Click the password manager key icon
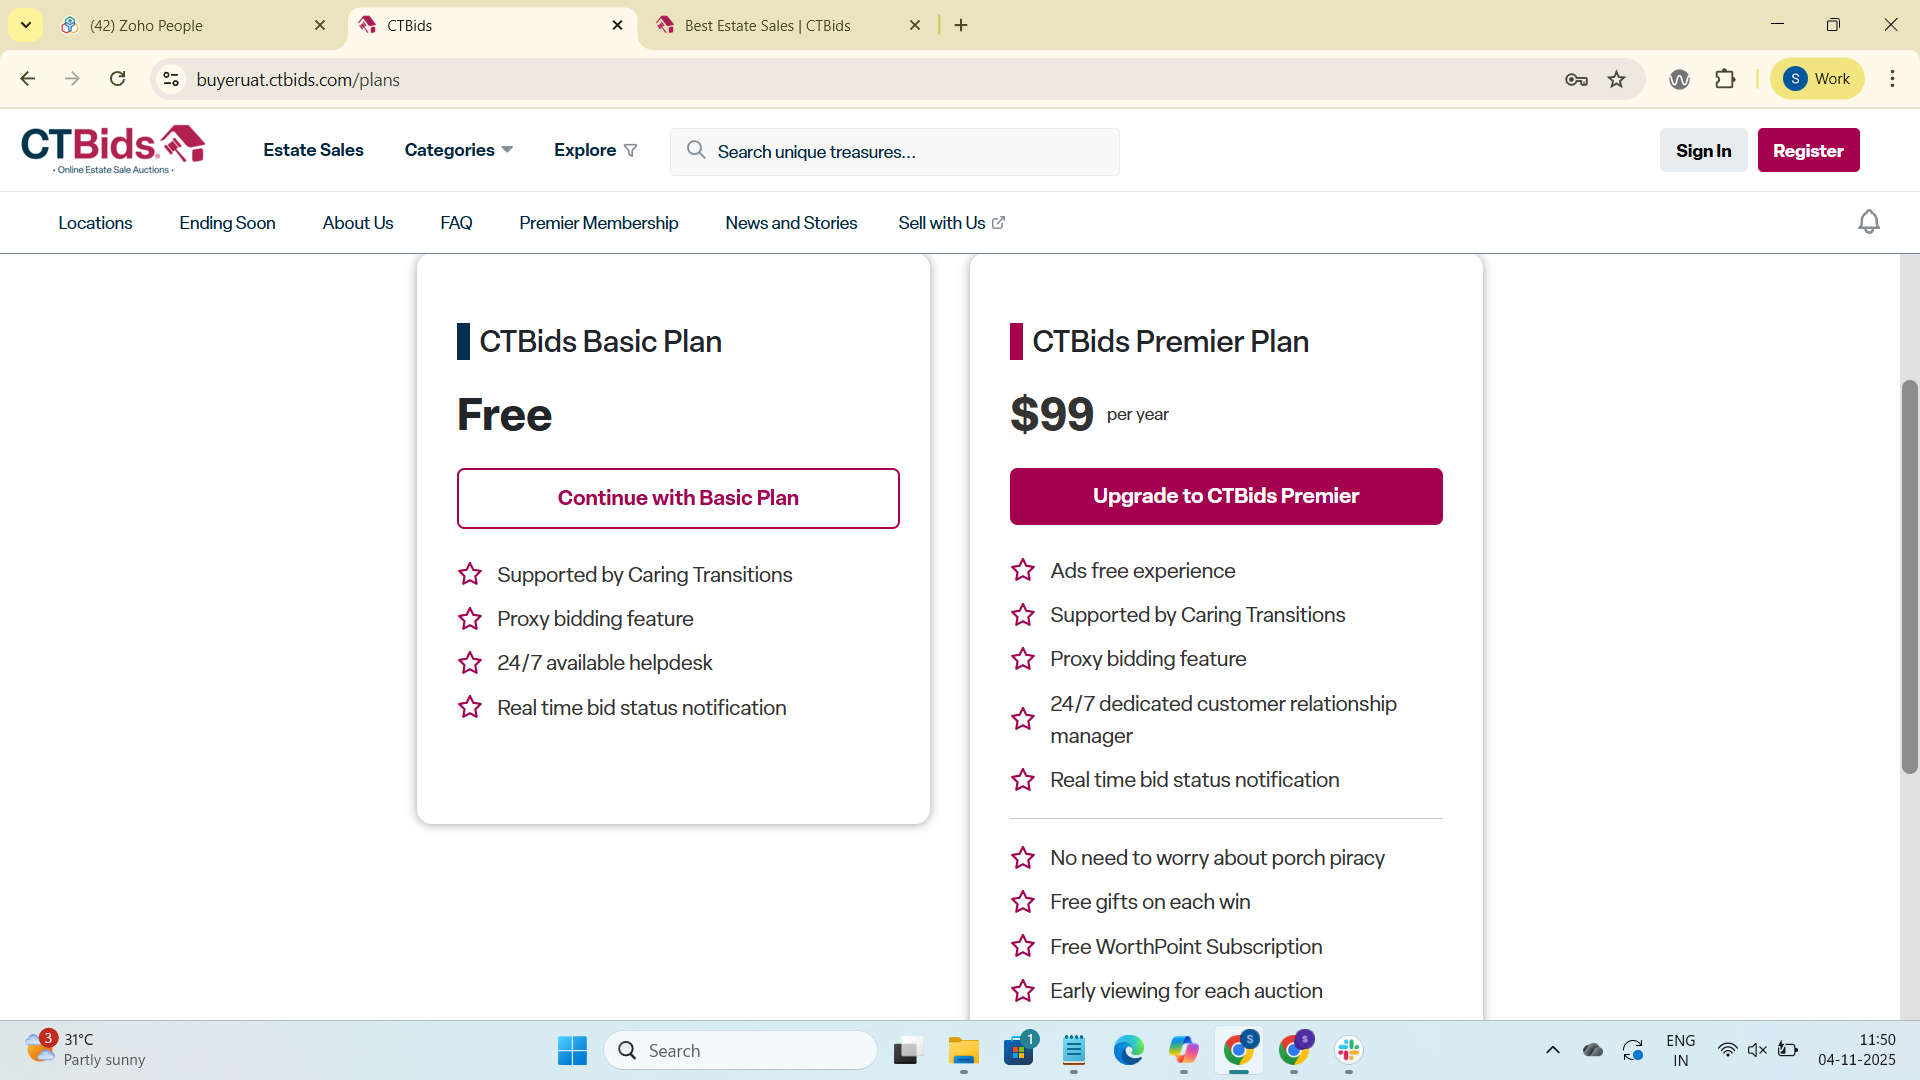Screen dimensions: 1920x1080 coord(1576,80)
